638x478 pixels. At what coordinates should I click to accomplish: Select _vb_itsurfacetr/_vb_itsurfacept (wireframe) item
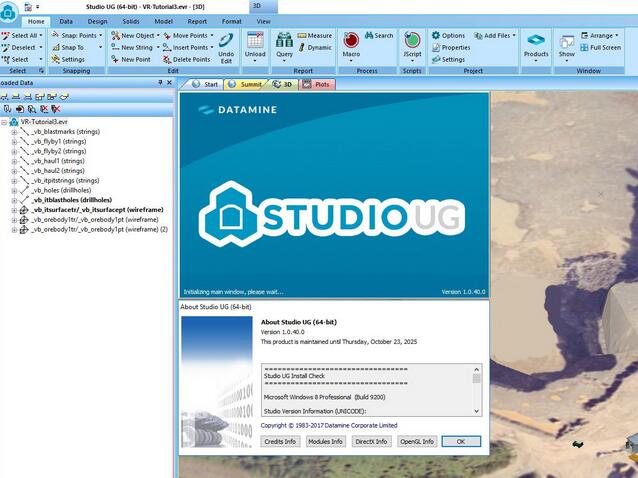97,210
